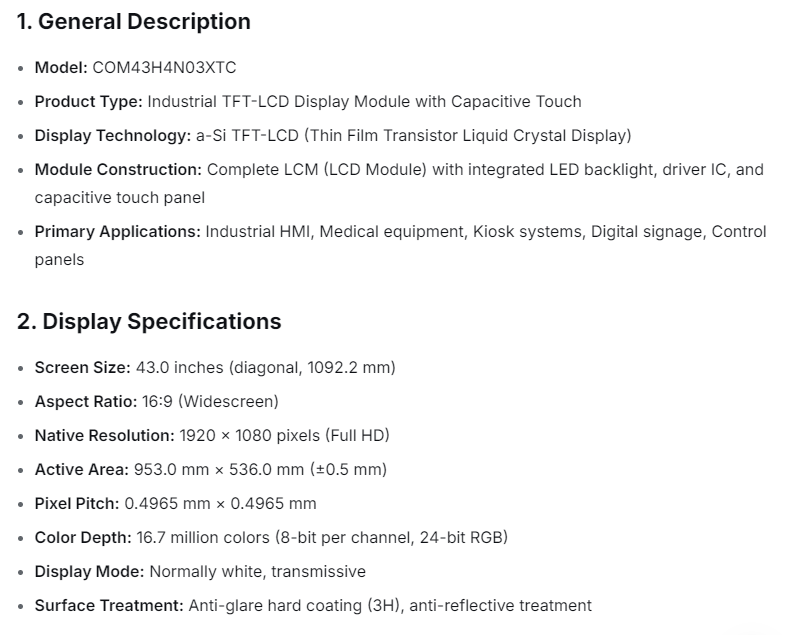Viewport: 801px width, 635px height.
Task: Click the "Color Depth:" label
Action: tap(83, 537)
